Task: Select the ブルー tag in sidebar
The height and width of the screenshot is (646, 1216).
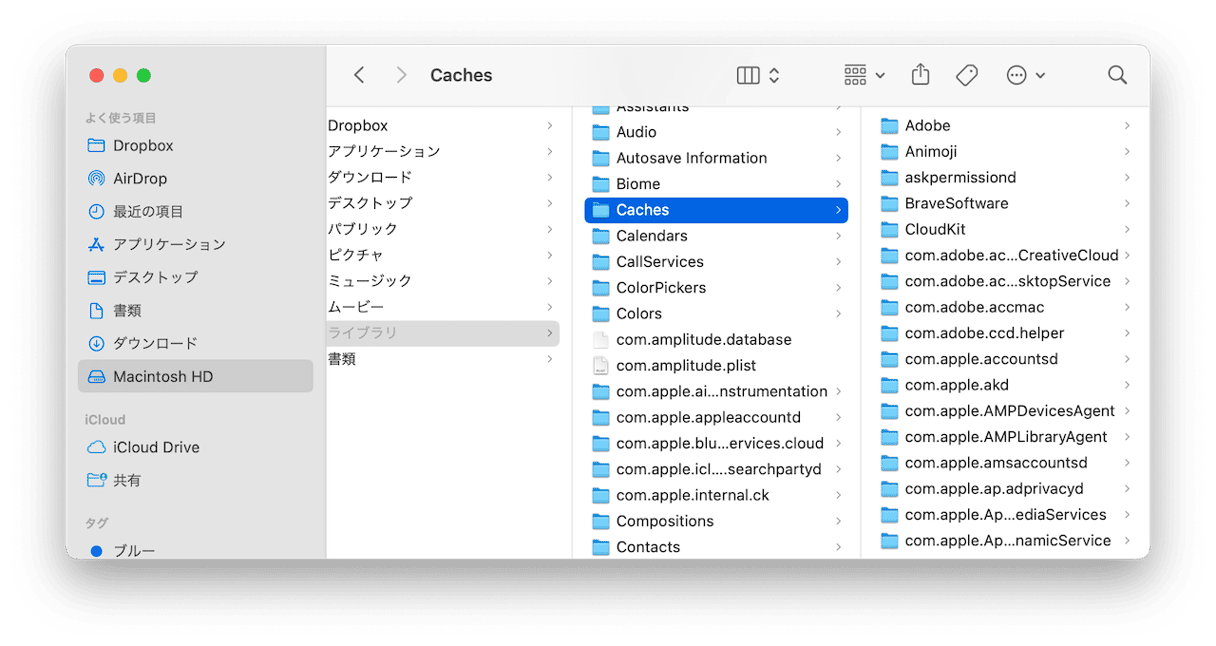Action: point(195,550)
